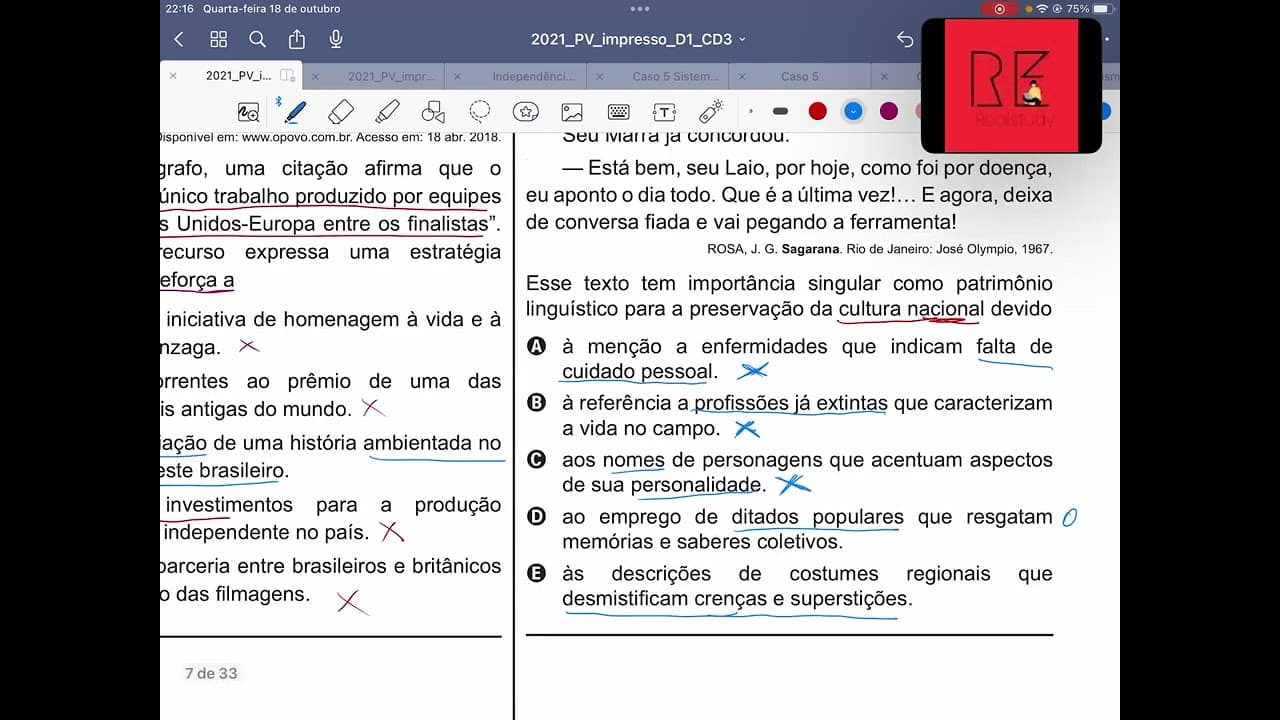Open the Caso 5 tab

pyautogui.click(x=800, y=76)
